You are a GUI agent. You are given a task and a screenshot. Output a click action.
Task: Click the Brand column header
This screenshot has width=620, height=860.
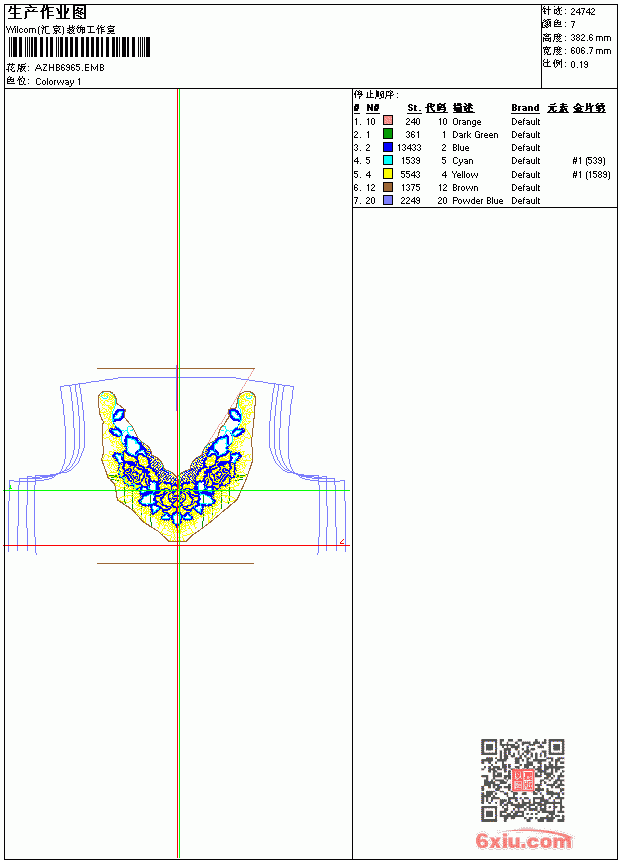(x=525, y=108)
